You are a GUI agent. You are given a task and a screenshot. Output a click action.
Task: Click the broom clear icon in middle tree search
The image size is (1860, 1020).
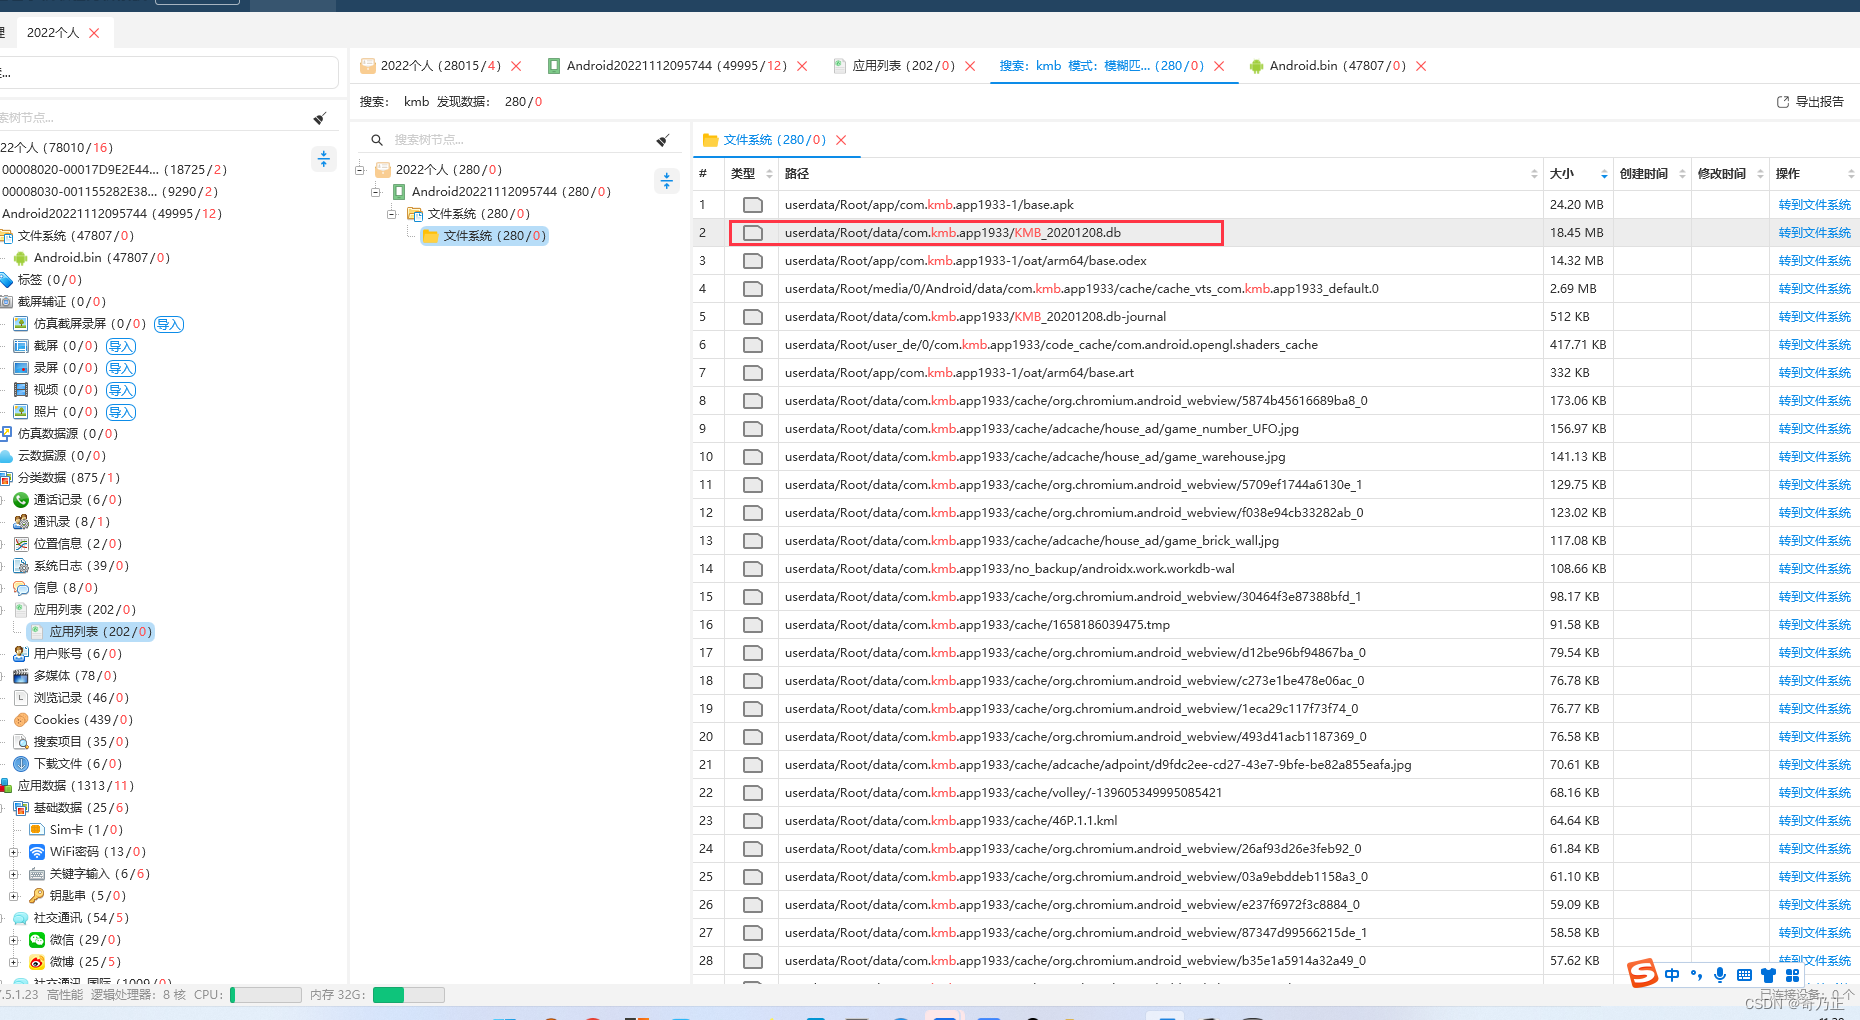pyautogui.click(x=662, y=140)
